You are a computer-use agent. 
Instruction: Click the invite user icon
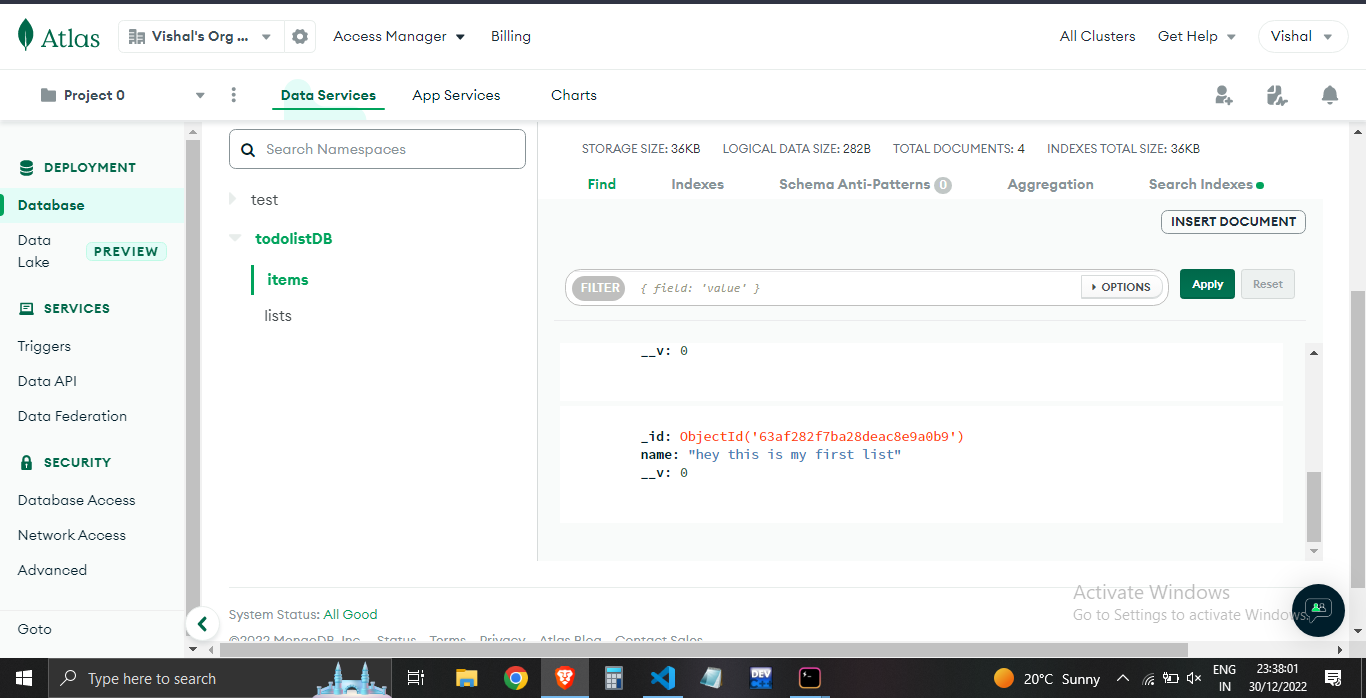pos(1223,95)
